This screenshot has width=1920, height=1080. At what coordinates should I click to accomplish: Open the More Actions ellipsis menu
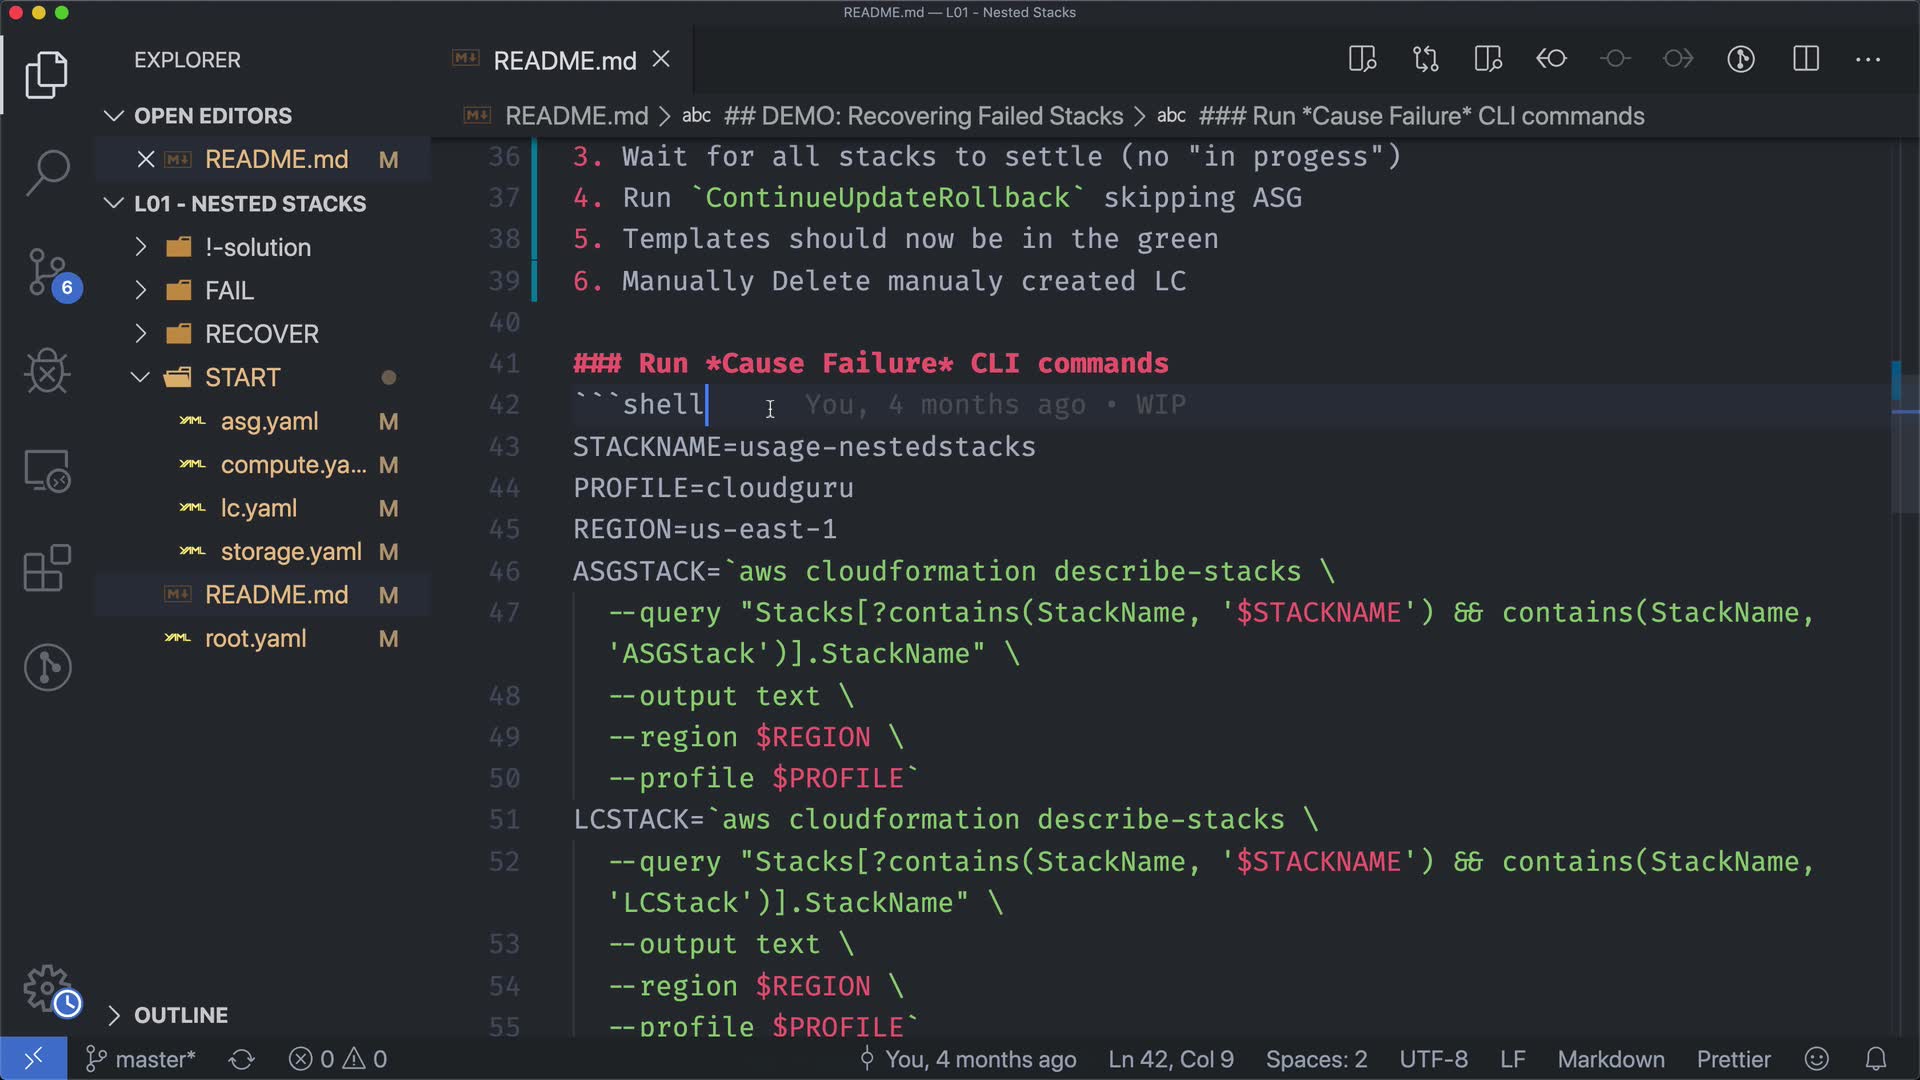(1868, 60)
